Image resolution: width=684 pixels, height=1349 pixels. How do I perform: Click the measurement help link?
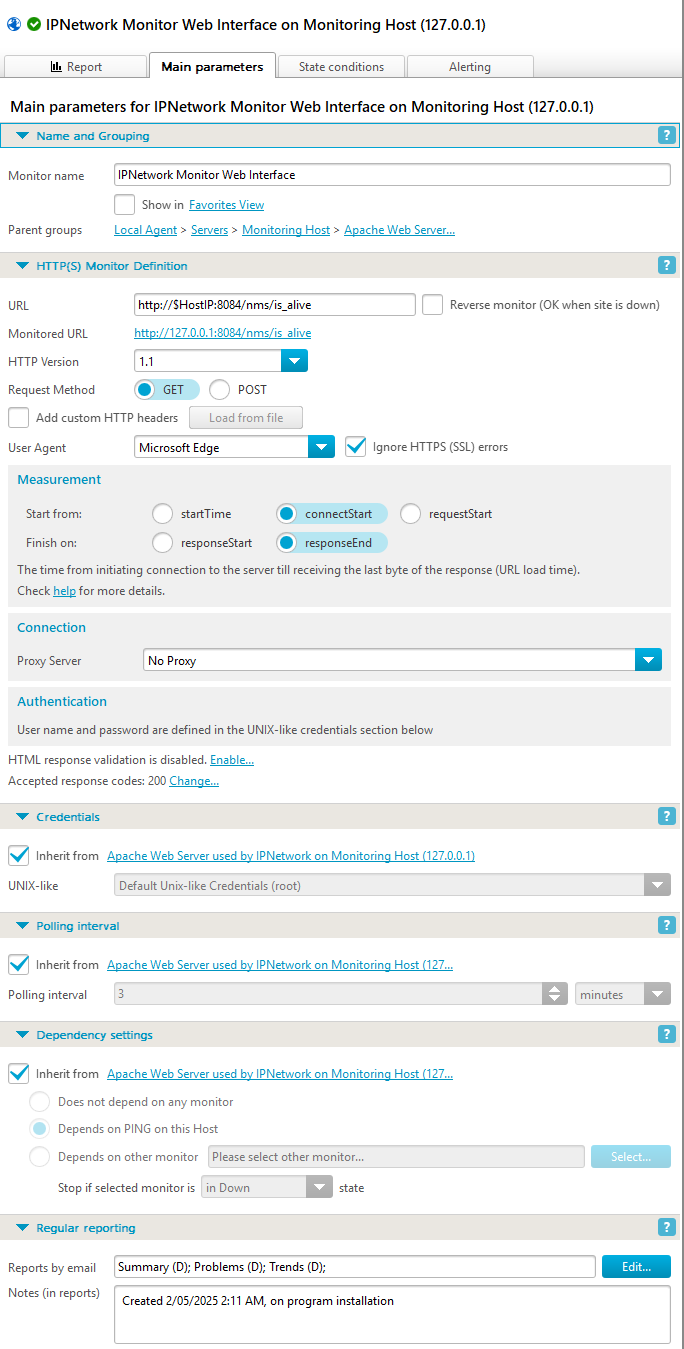pos(64,591)
